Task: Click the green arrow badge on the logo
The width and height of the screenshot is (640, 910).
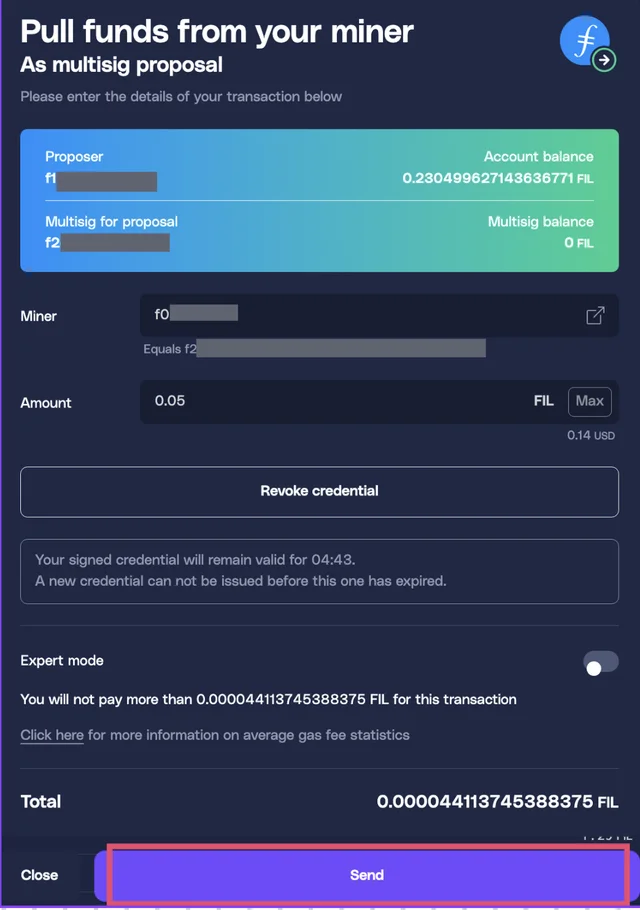Action: [604, 60]
